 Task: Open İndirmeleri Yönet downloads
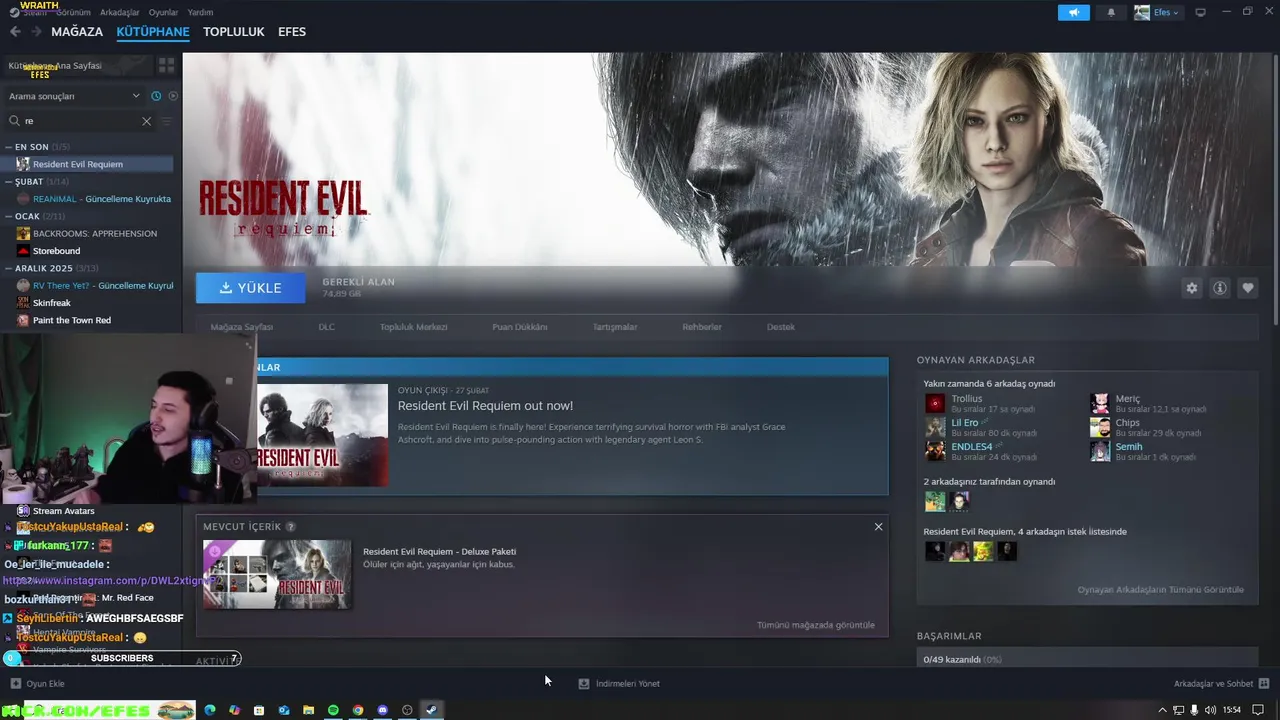(619, 684)
